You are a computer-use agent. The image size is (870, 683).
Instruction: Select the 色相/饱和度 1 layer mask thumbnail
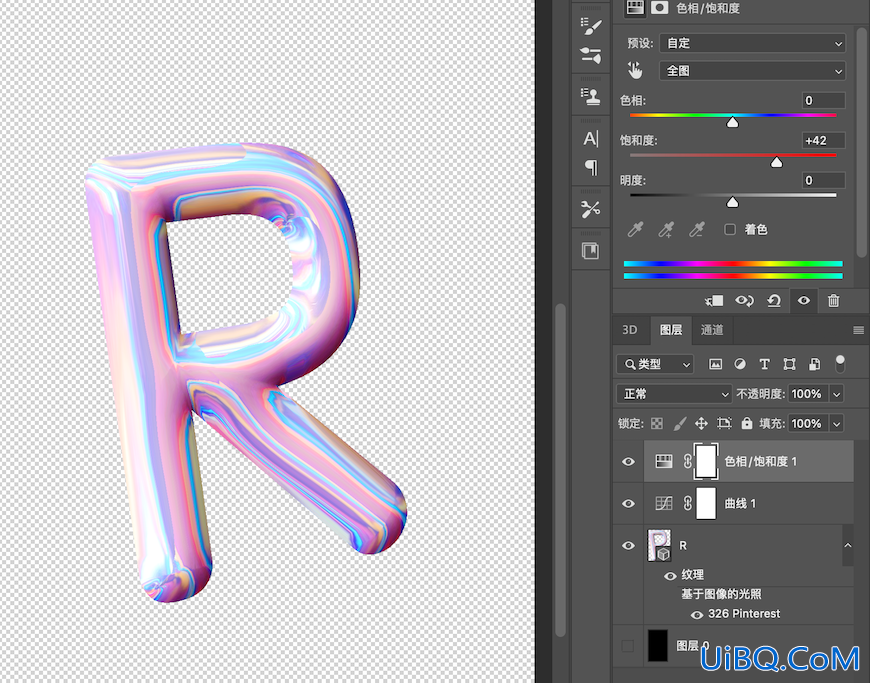(x=706, y=461)
